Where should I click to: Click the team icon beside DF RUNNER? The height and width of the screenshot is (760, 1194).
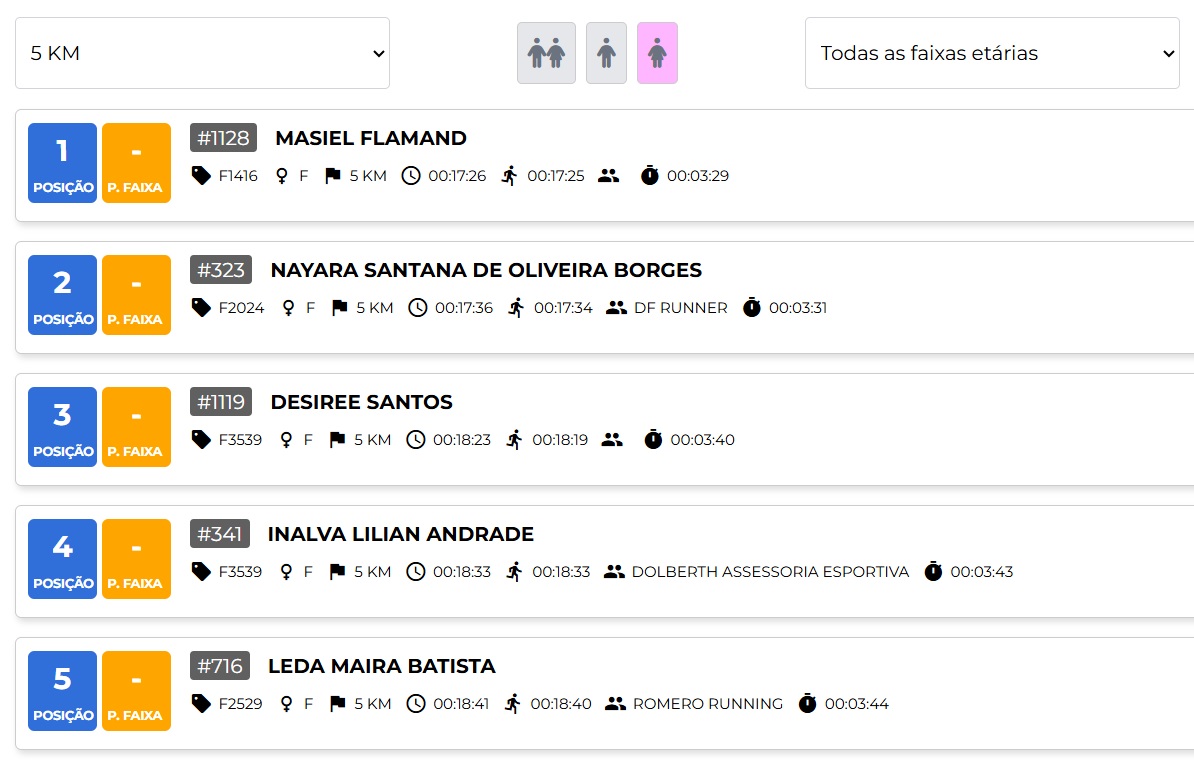pos(616,308)
